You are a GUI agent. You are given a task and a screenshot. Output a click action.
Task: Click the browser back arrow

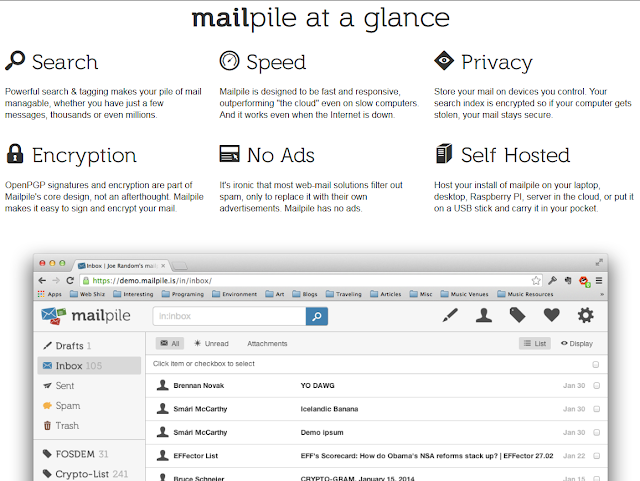[42, 281]
